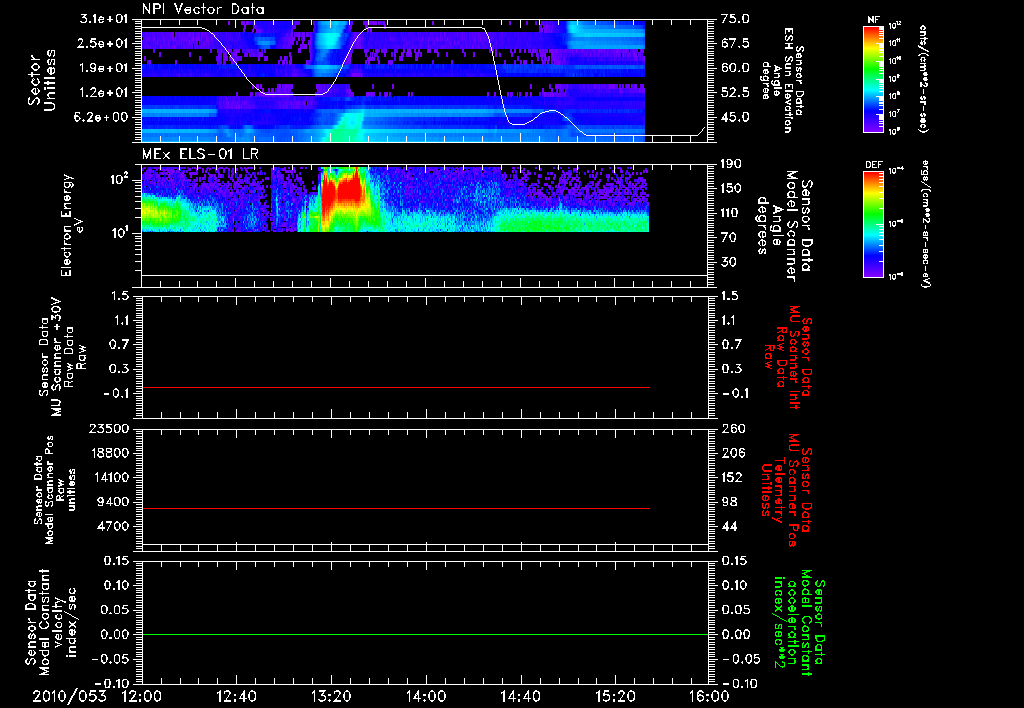Click the '190' scanner angle axis value
1024x708 pixels.
tap(731, 164)
